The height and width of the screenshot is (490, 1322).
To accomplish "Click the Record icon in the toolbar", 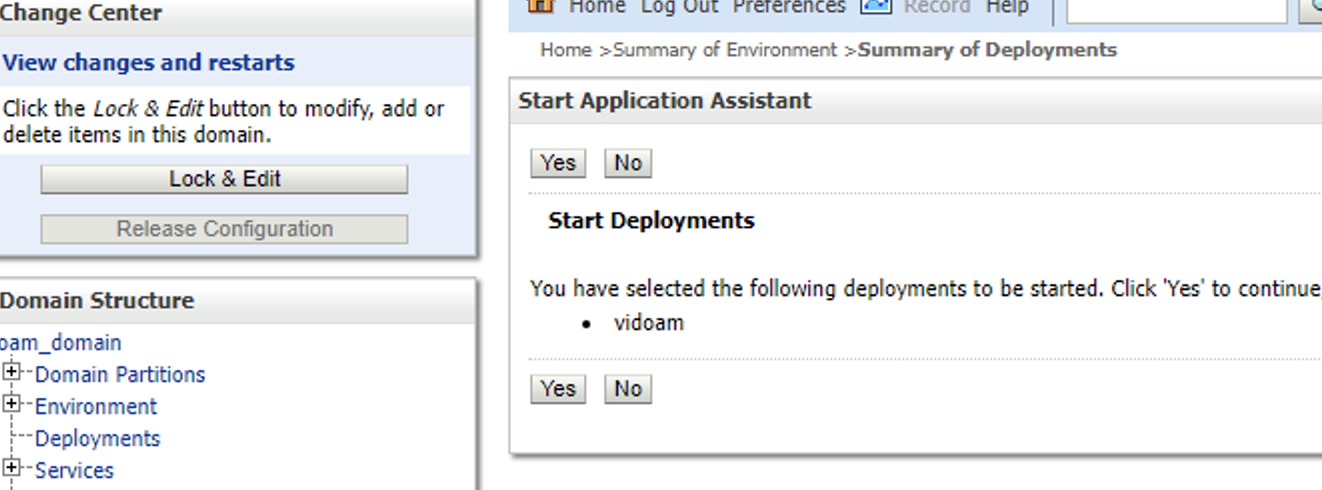I will point(876,5).
